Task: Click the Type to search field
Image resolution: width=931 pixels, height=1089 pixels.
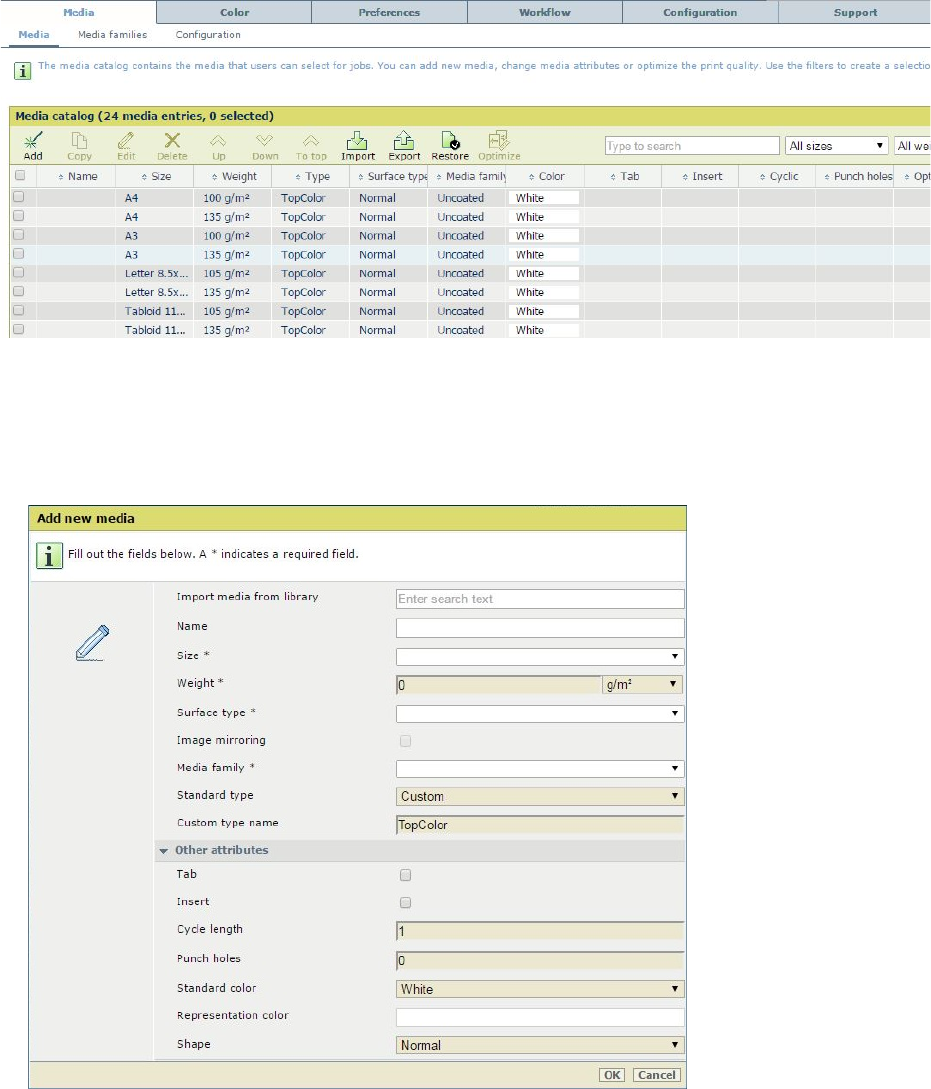Action: (692, 146)
